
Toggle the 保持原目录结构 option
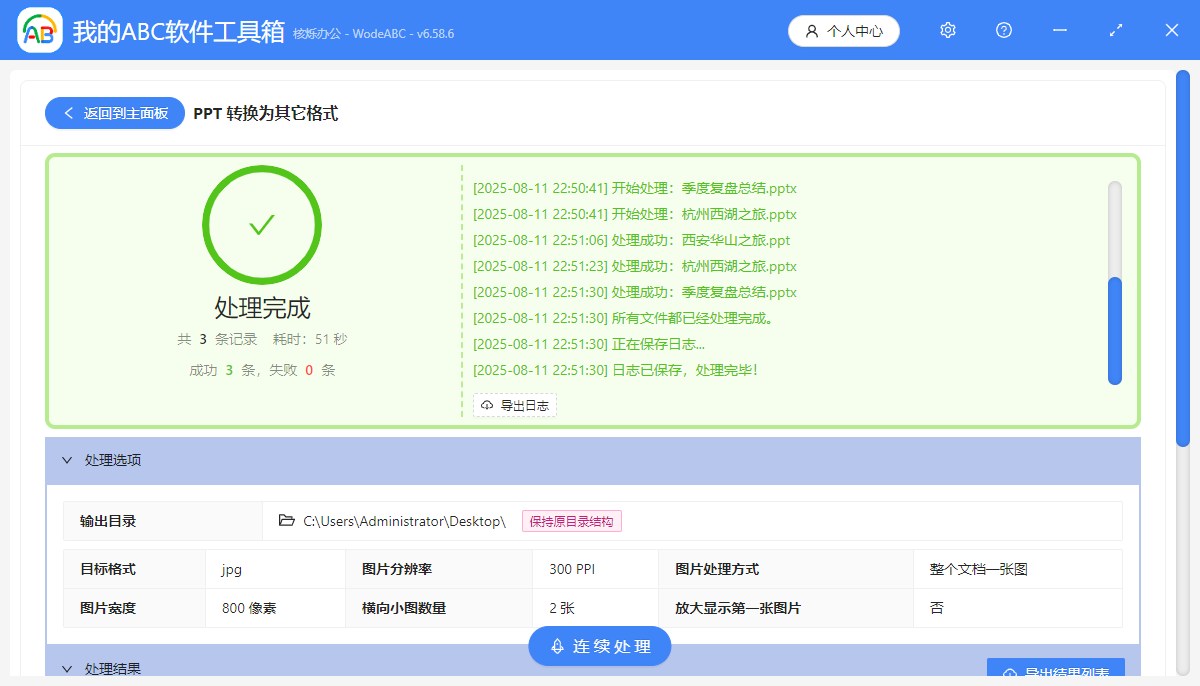(x=571, y=520)
